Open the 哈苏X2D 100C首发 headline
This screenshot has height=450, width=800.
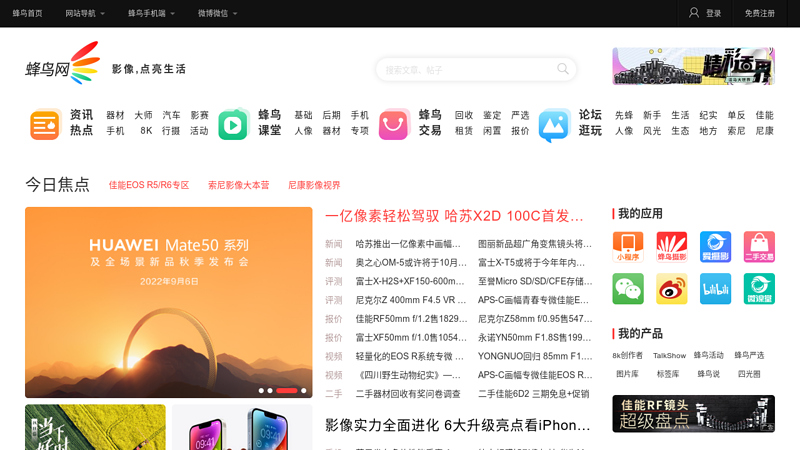pyautogui.click(x=454, y=216)
